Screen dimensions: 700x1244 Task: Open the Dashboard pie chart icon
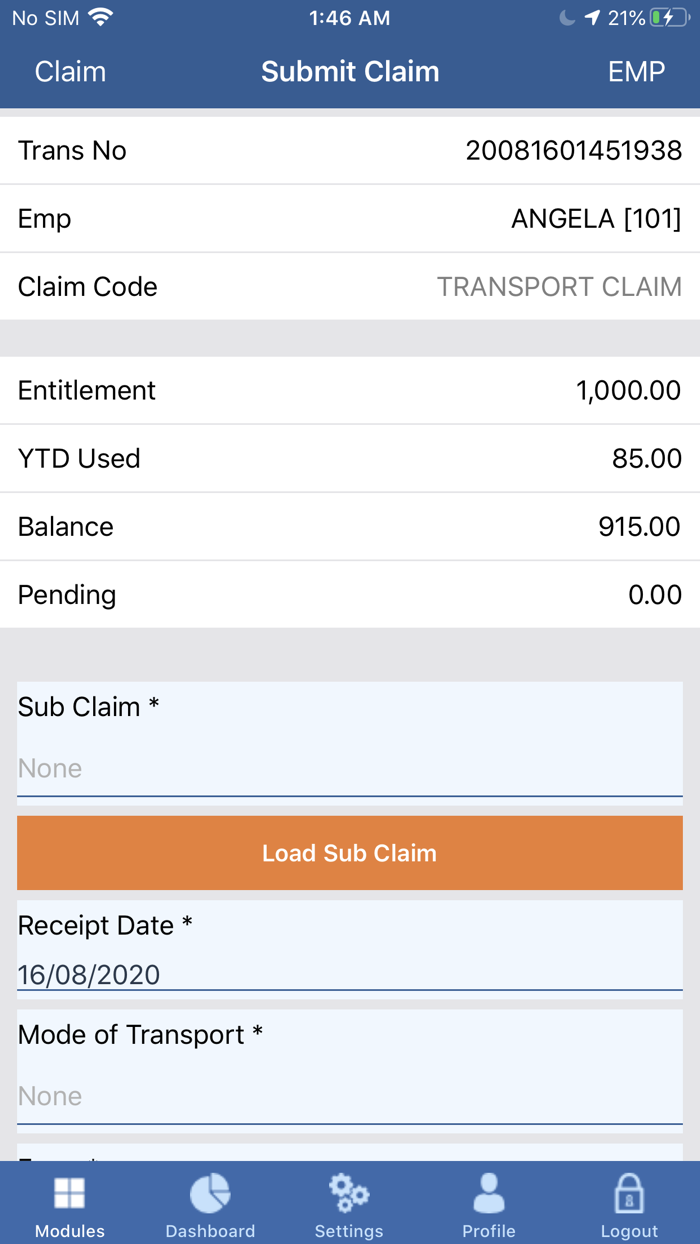[210, 1192]
